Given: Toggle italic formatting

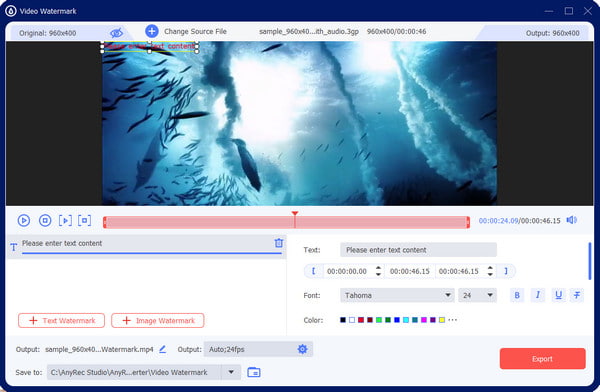Looking at the screenshot, I should point(538,295).
